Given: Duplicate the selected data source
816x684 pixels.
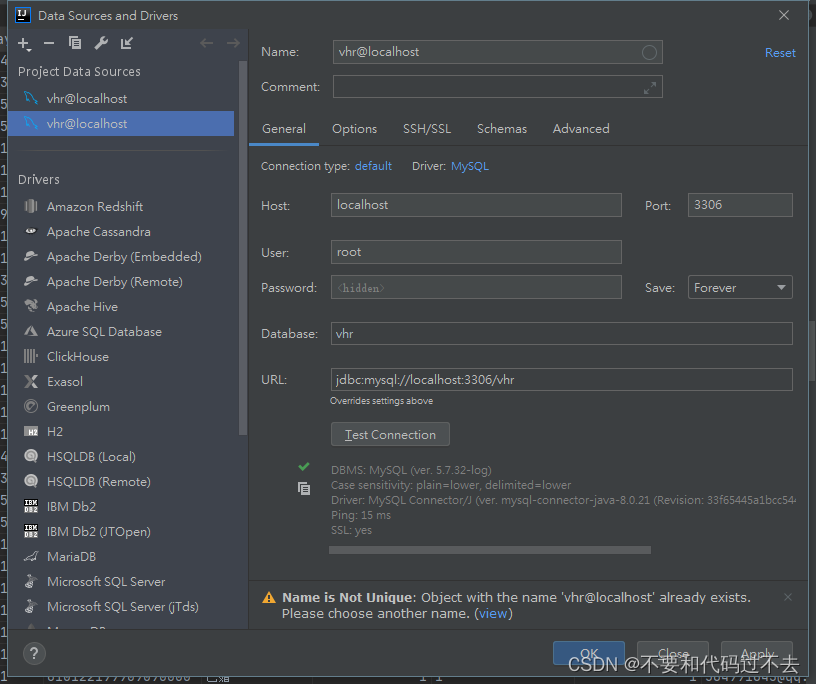Looking at the screenshot, I should [x=74, y=44].
